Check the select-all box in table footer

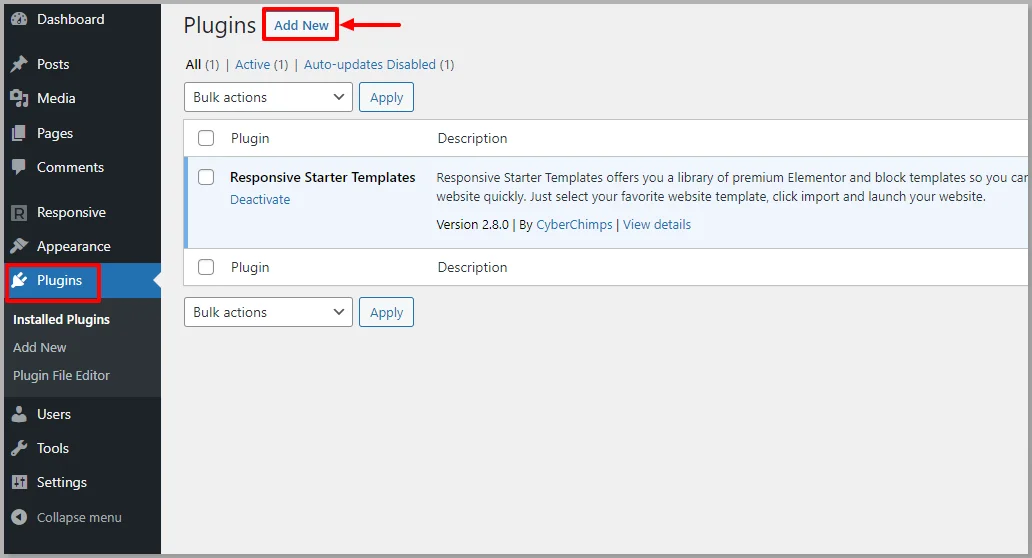[206, 267]
